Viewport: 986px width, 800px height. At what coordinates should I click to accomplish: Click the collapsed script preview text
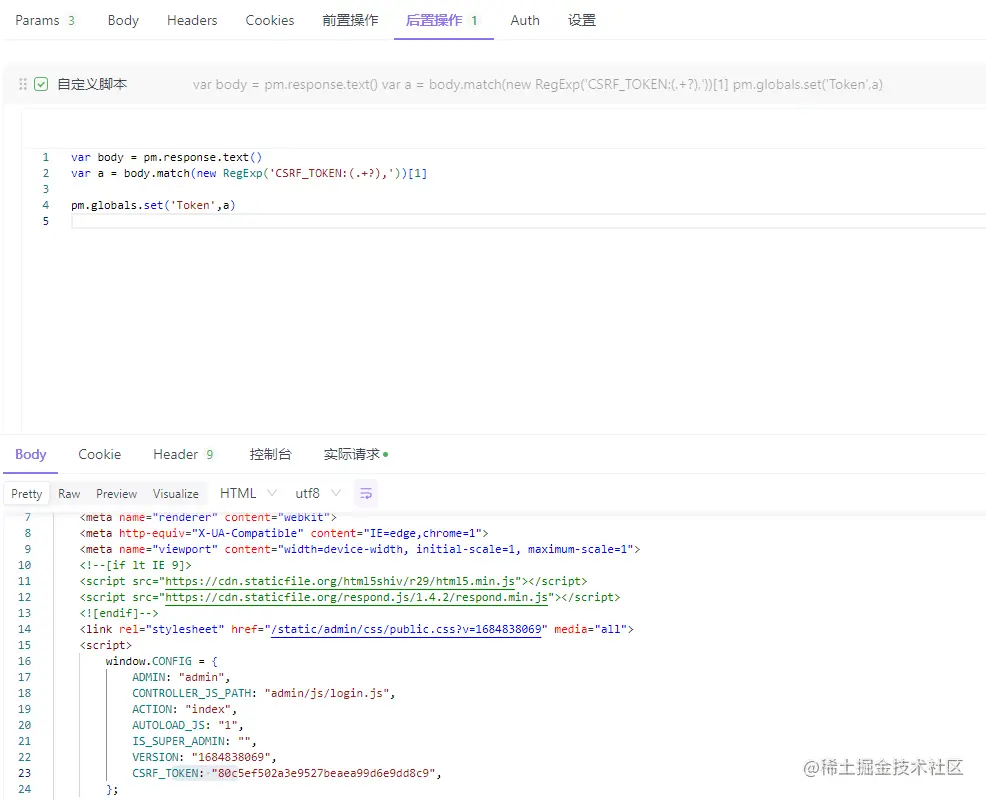[538, 84]
